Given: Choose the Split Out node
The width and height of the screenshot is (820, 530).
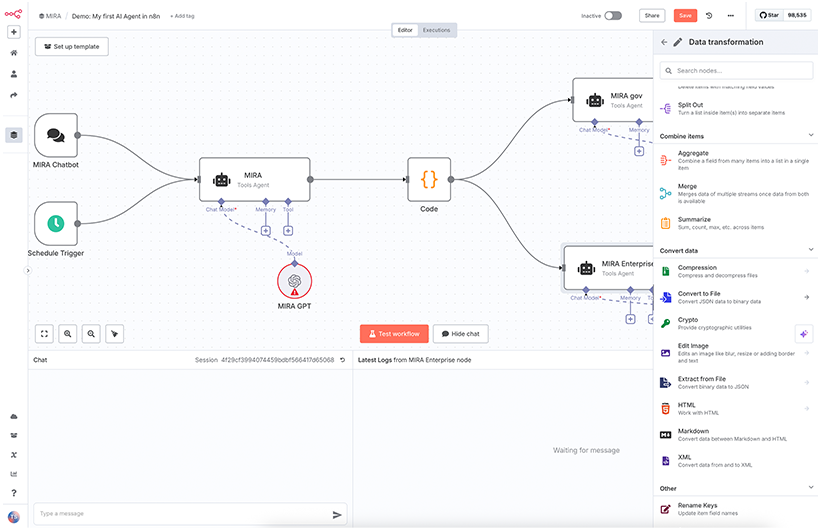Looking at the screenshot, I should click(x=736, y=108).
